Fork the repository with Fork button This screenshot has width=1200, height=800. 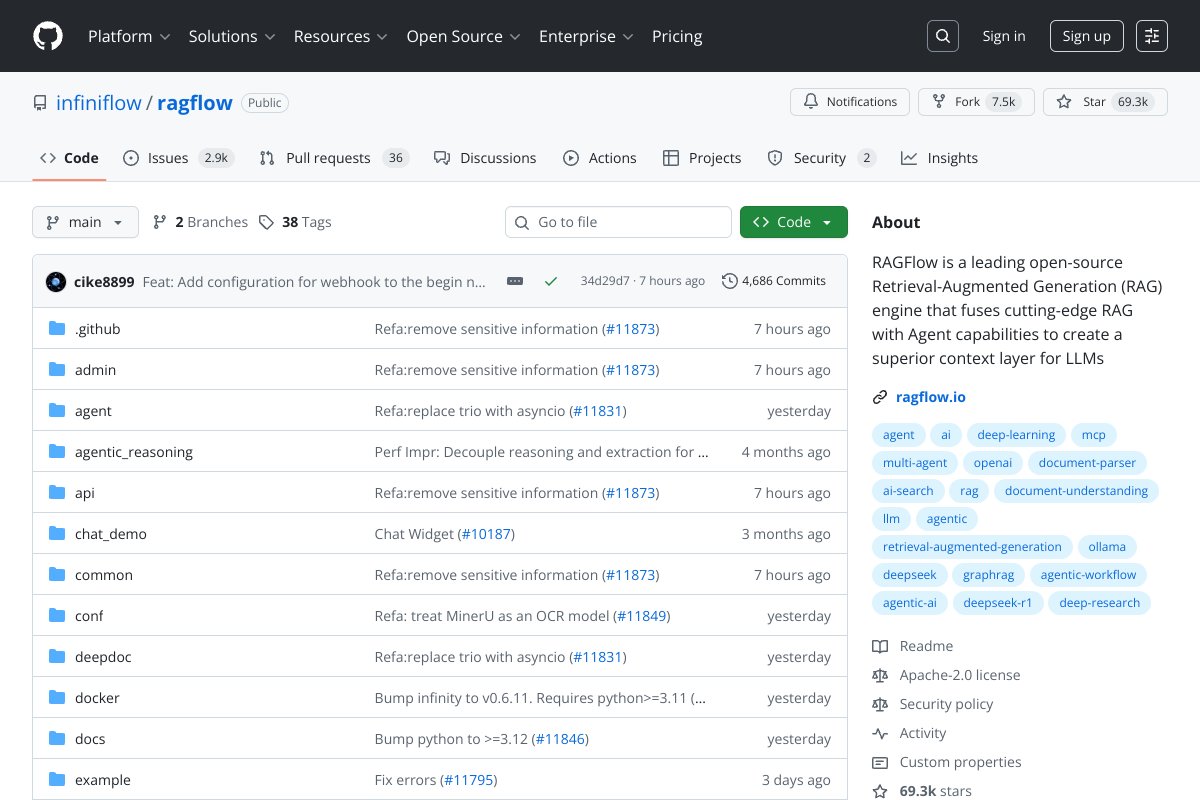(x=976, y=102)
